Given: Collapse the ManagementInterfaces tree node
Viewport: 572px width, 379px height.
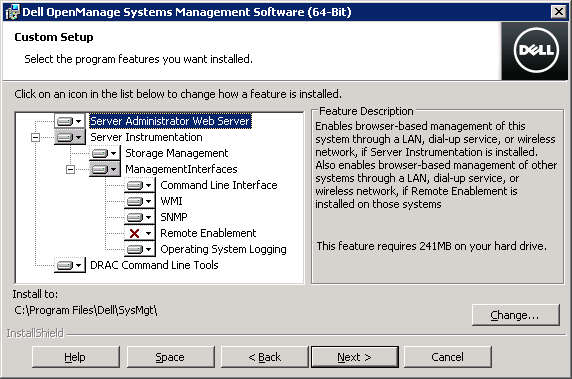Looking at the screenshot, I should 70,170.
